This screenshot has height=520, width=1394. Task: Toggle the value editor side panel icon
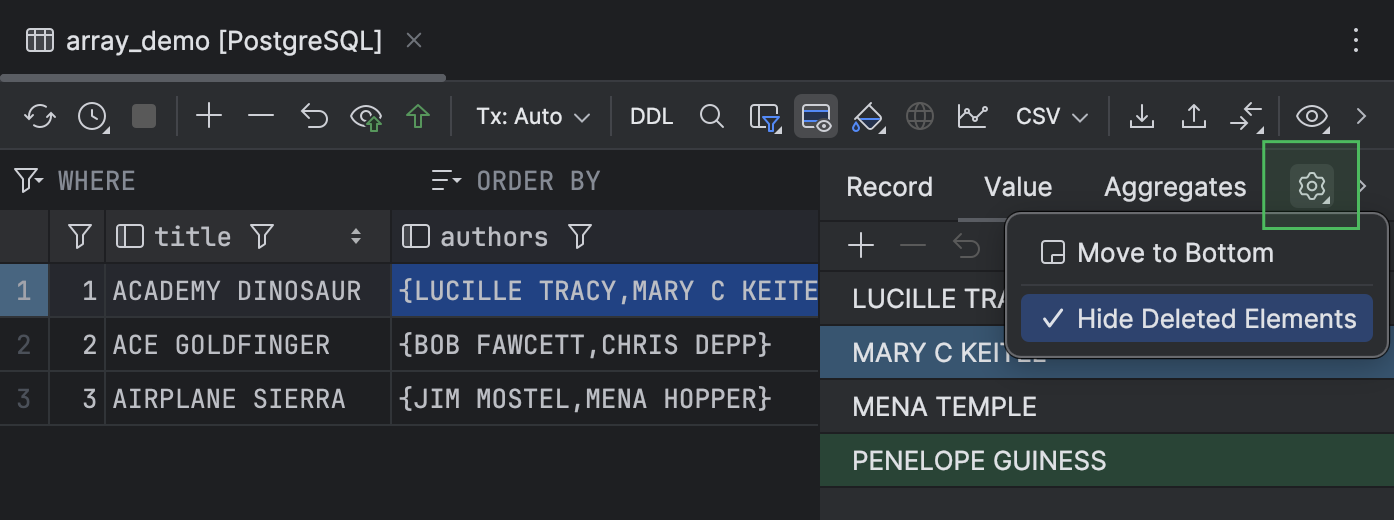(x=816, y=116)
